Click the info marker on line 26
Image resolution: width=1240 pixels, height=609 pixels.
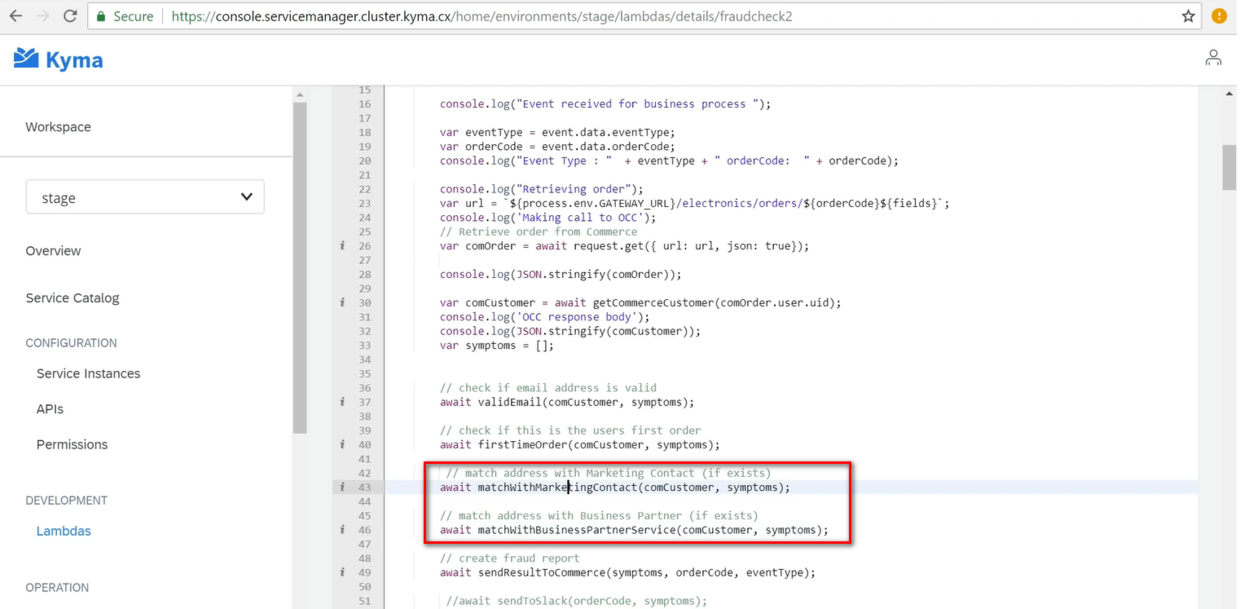click(x=342, y=246)
